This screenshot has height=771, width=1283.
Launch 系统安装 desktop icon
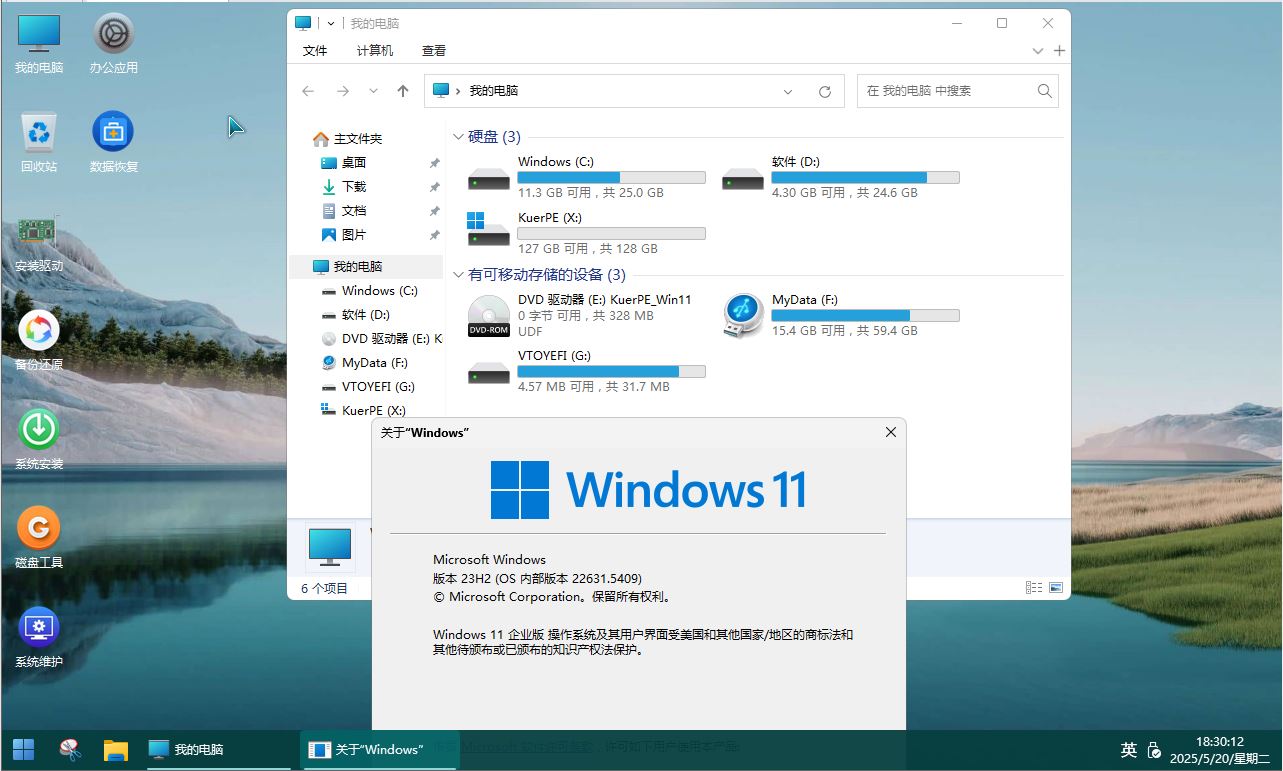[39, 439]
